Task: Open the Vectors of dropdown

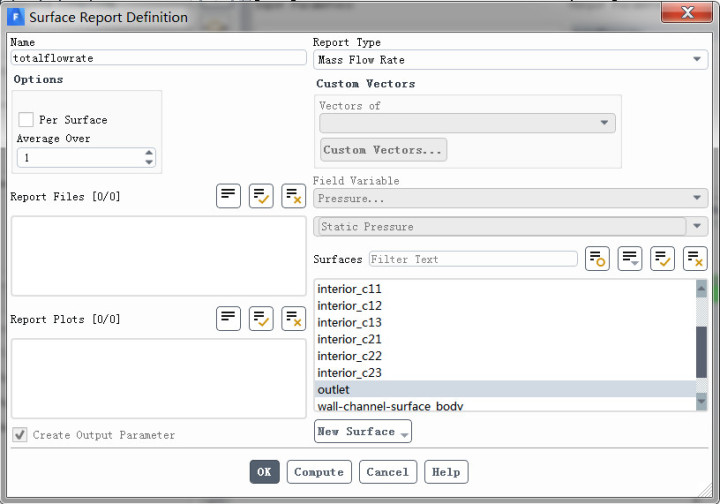Action: click(467, 123)
